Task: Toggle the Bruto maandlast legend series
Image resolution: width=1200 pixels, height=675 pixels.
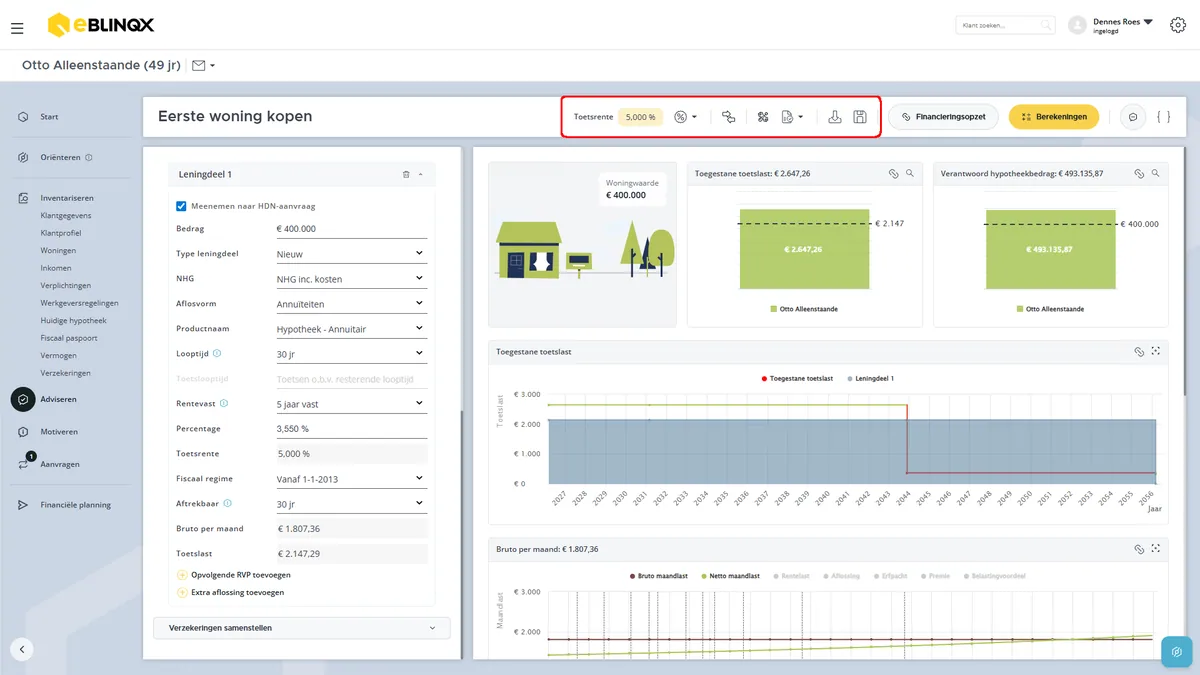Action: (x=660, y=576)
